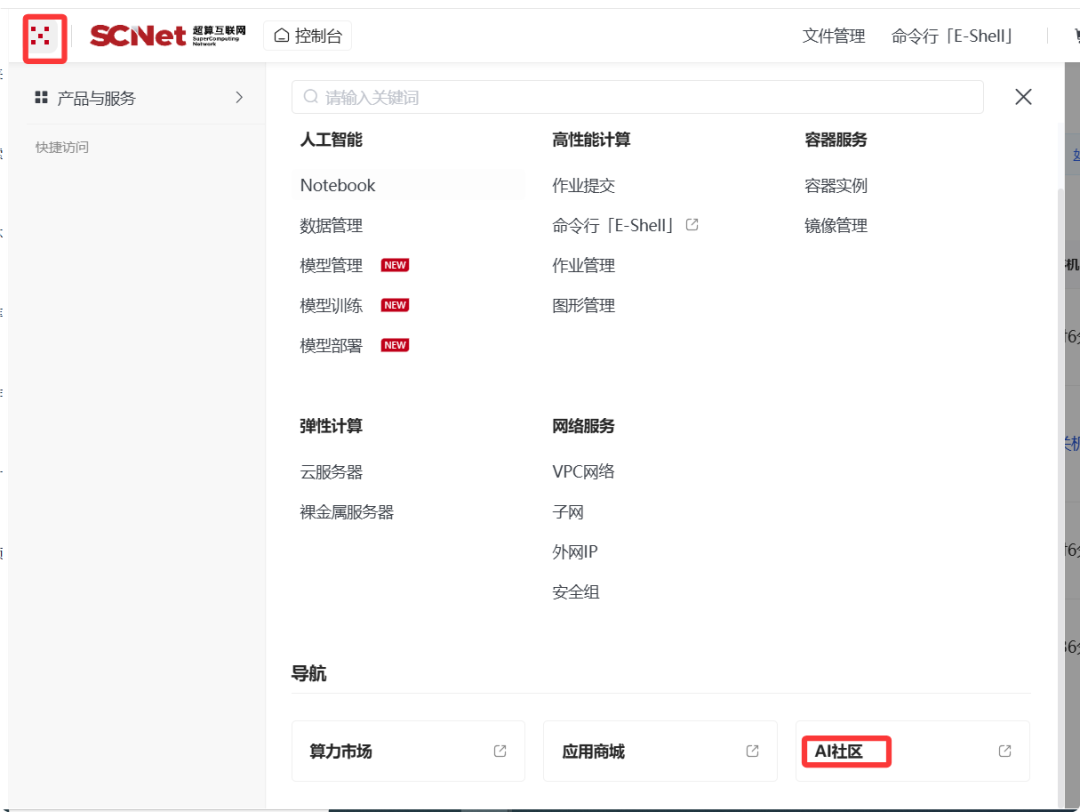Open 安全组 service
1080x812 pixels.
576,592
